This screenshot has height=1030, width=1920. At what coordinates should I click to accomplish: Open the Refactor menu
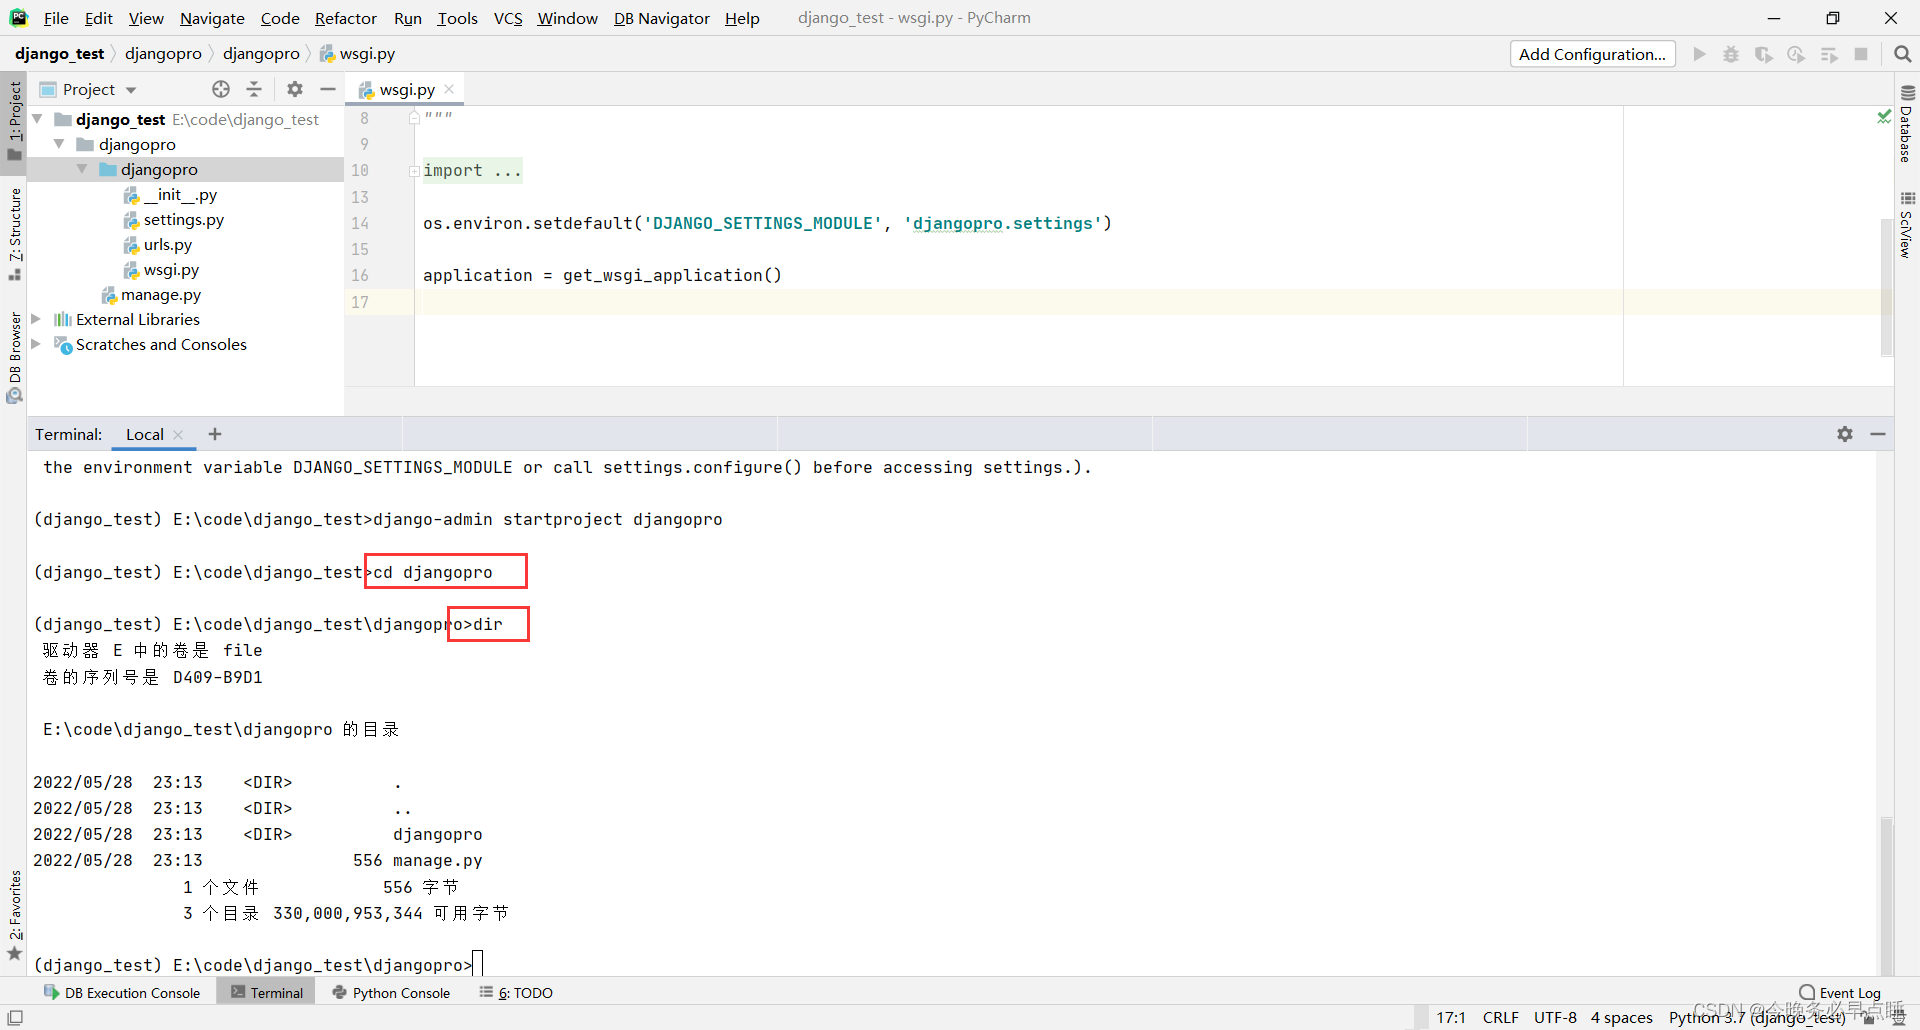346,18
